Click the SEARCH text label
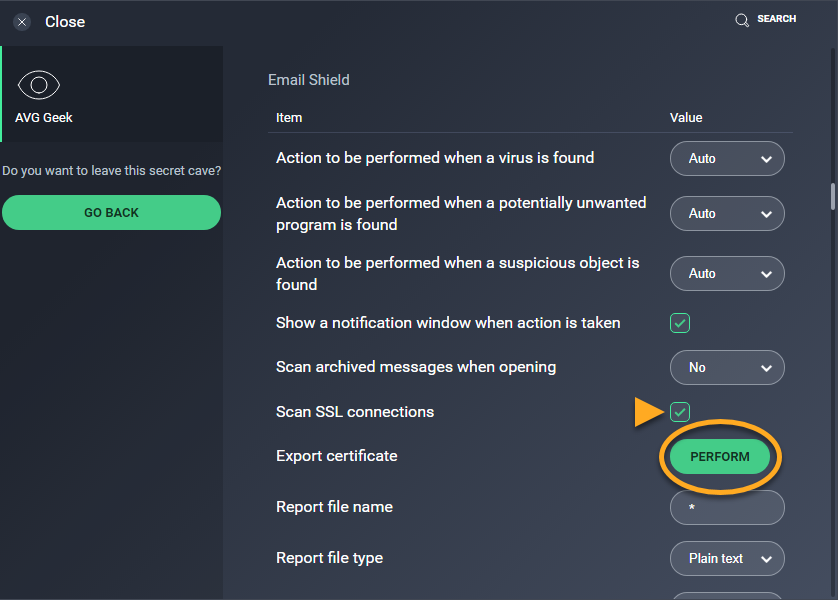This screenshot has width=838, height=600. tap(776, 19)
